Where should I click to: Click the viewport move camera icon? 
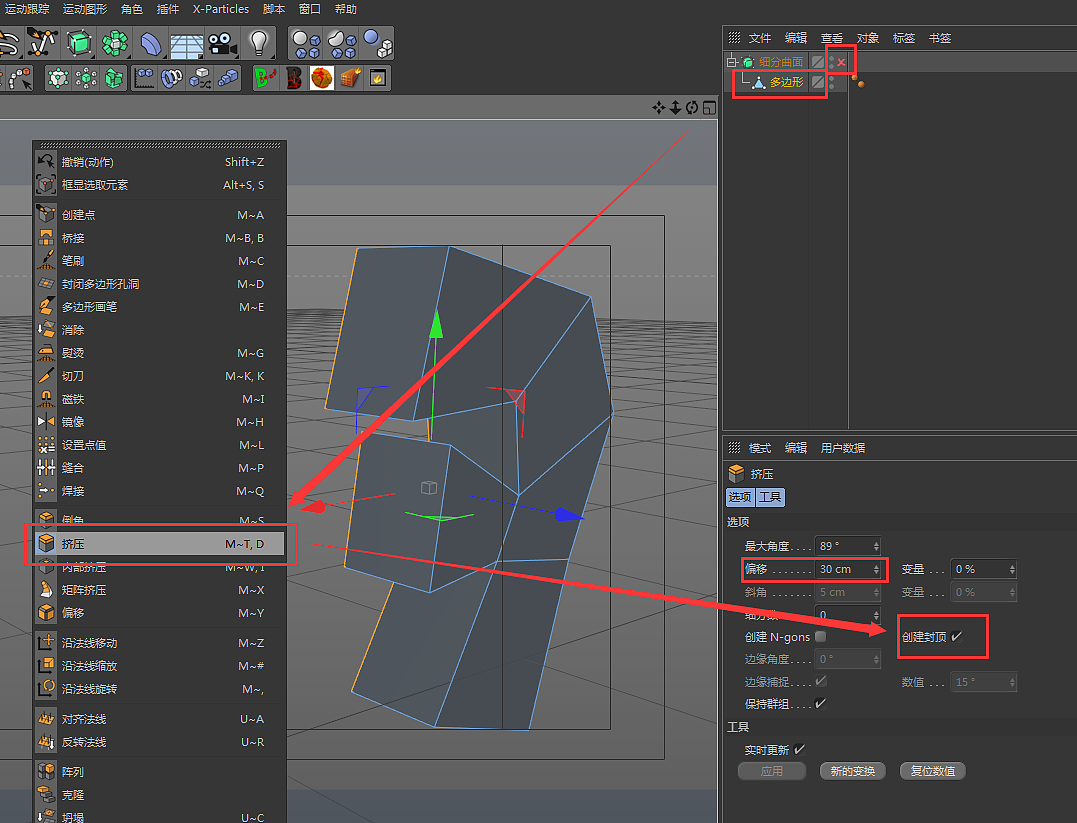pos(659,108)
